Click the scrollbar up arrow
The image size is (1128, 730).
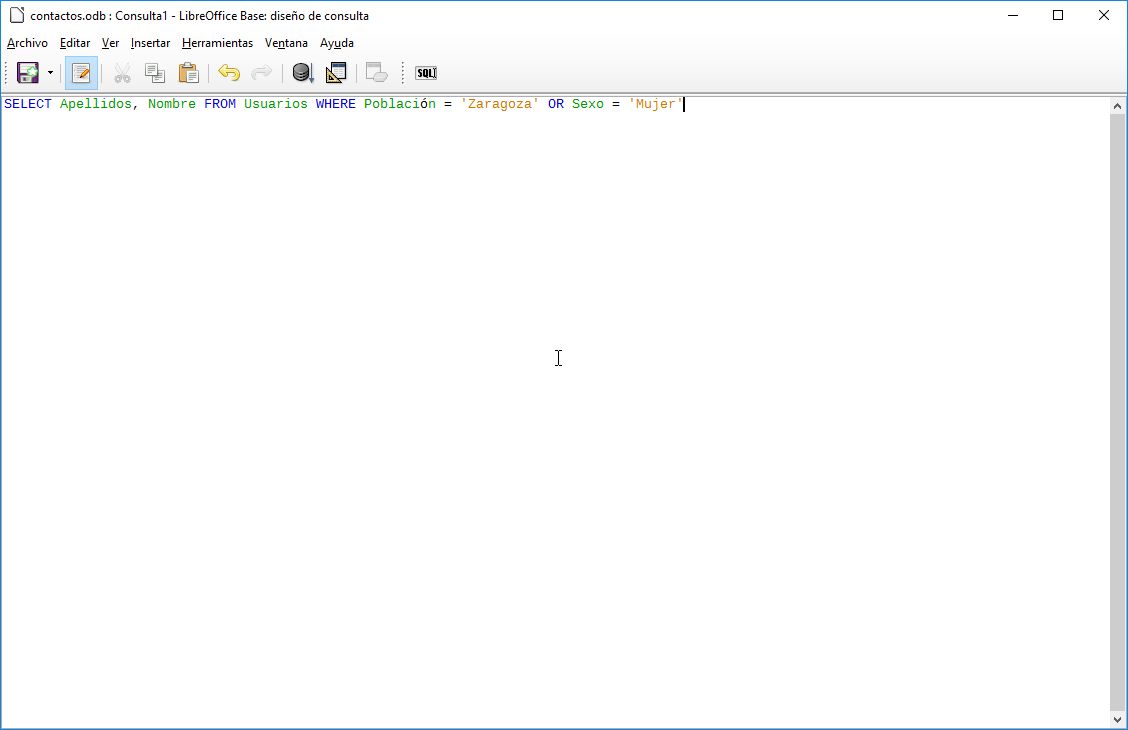pyautogui.click(x=1117, y=106)
